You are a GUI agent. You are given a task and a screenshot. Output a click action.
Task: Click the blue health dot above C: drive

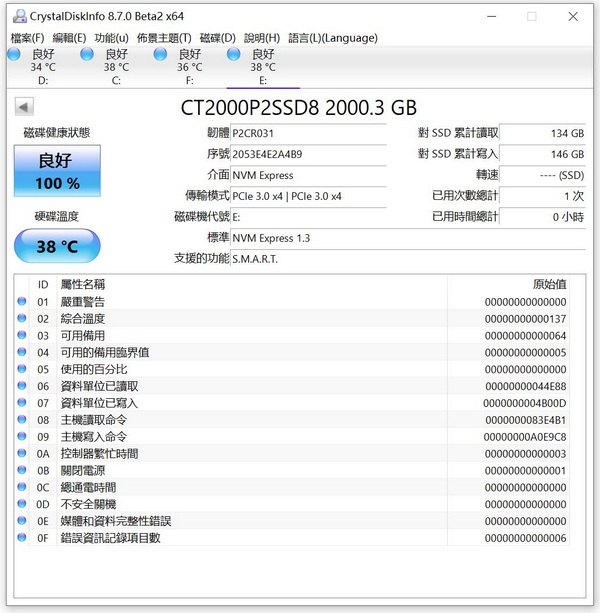coord(87,54)
